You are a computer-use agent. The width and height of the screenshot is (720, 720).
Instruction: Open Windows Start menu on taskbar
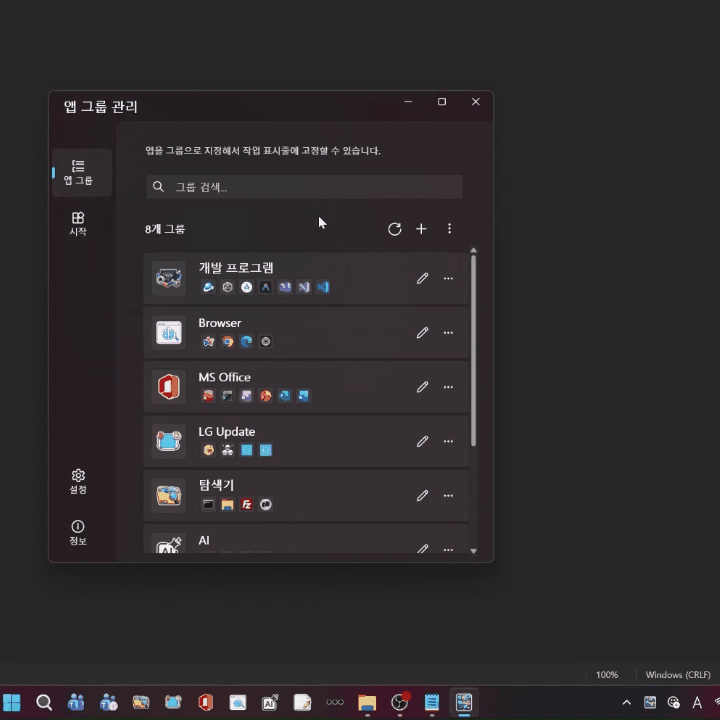tap(12, 702)
